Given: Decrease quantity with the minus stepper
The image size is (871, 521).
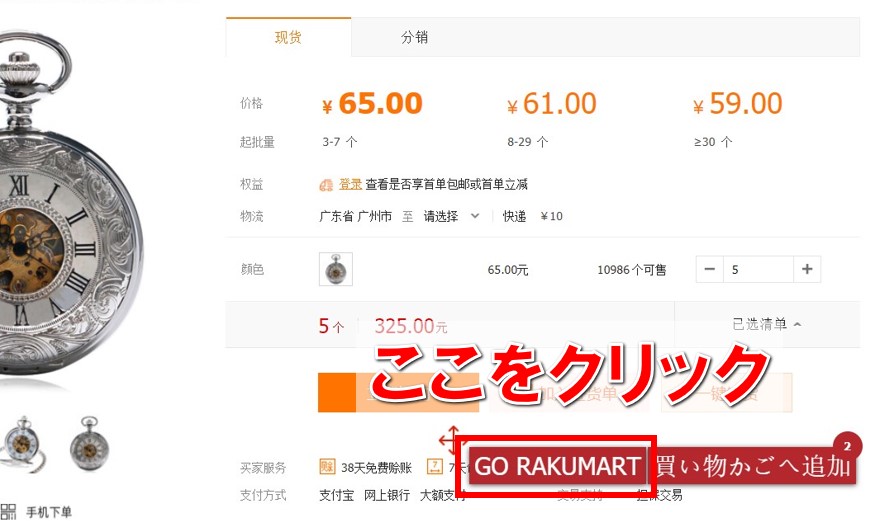Looking at the screenshot, I should [709, 269].
